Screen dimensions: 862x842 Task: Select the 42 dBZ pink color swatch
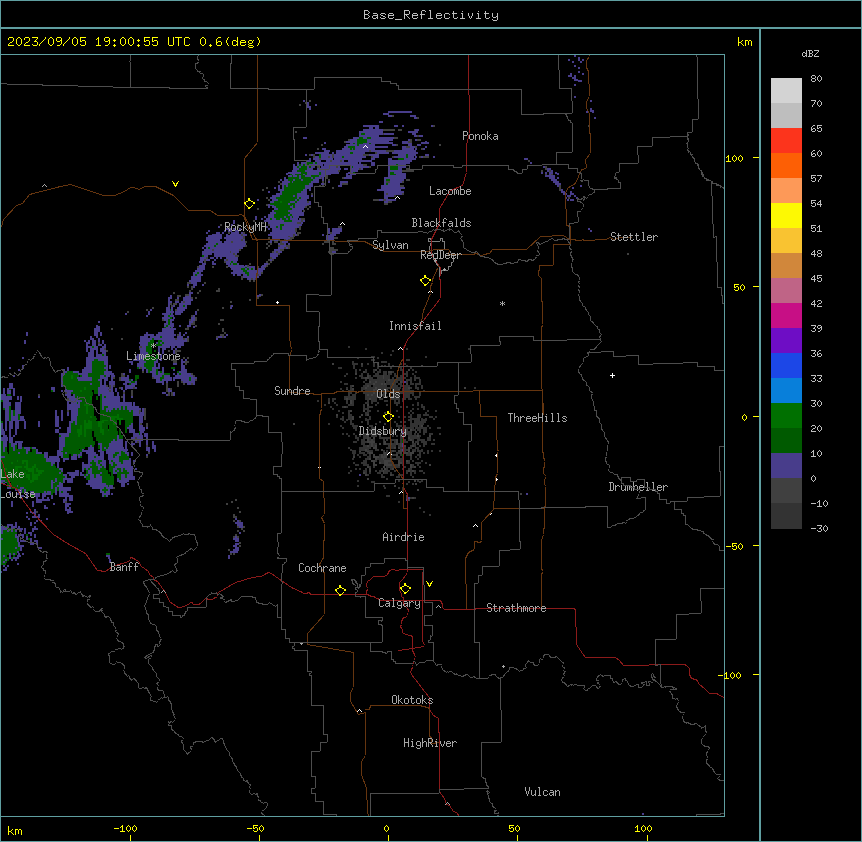coord(786,290)
